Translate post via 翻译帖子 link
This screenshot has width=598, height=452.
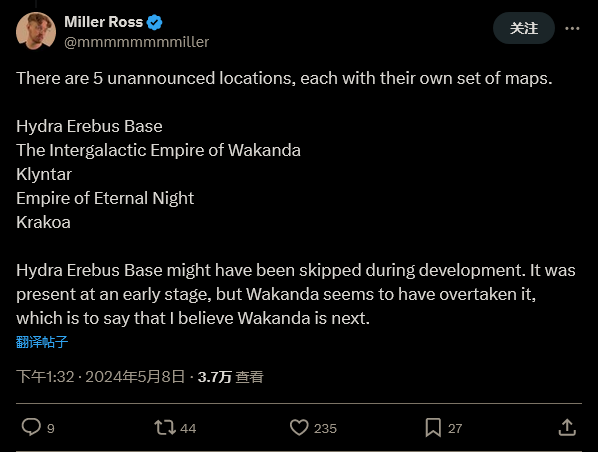(42, 342)
